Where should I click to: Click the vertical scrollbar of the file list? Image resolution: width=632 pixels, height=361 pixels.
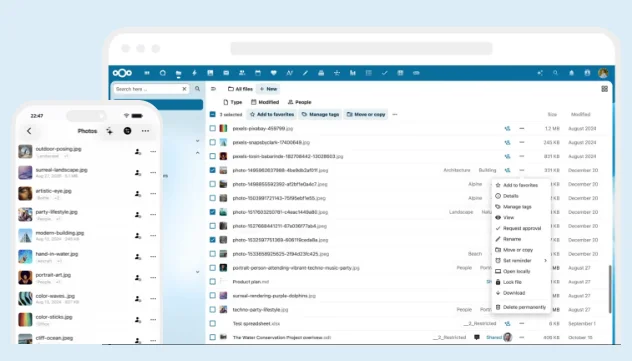point(610,288)
